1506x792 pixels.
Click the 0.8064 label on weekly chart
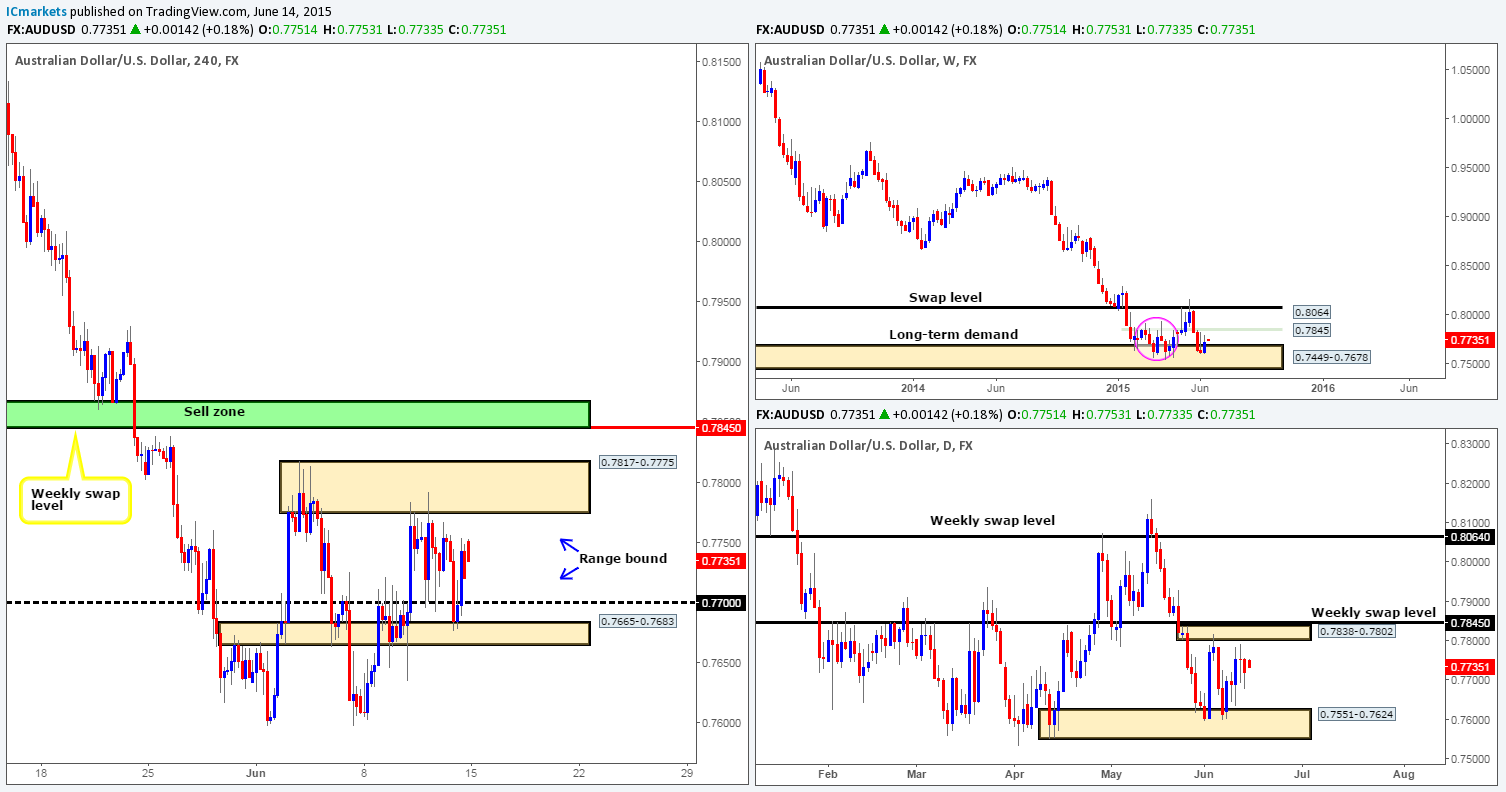[1311, 312]
